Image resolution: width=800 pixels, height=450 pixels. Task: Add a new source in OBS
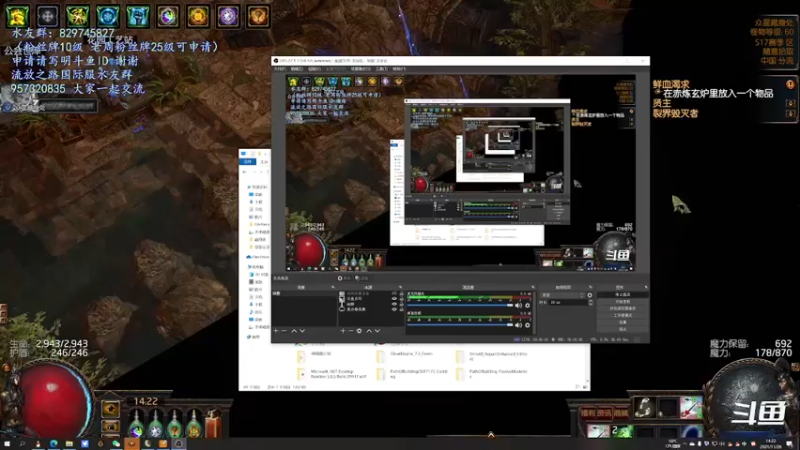coord(342,331)
